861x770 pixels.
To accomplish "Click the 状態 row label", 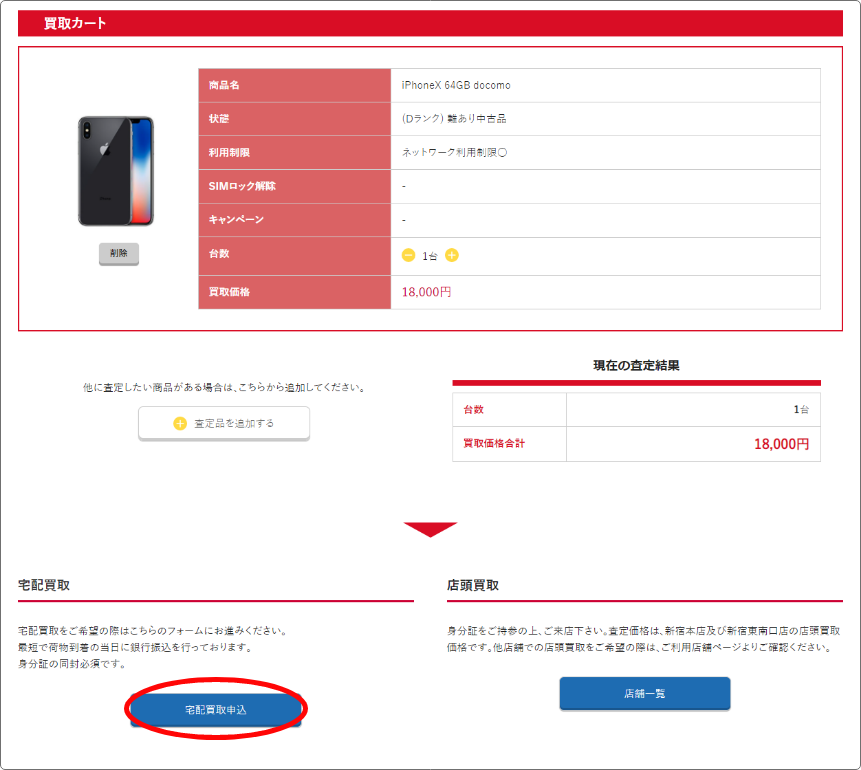I will [x=219, y=119].
